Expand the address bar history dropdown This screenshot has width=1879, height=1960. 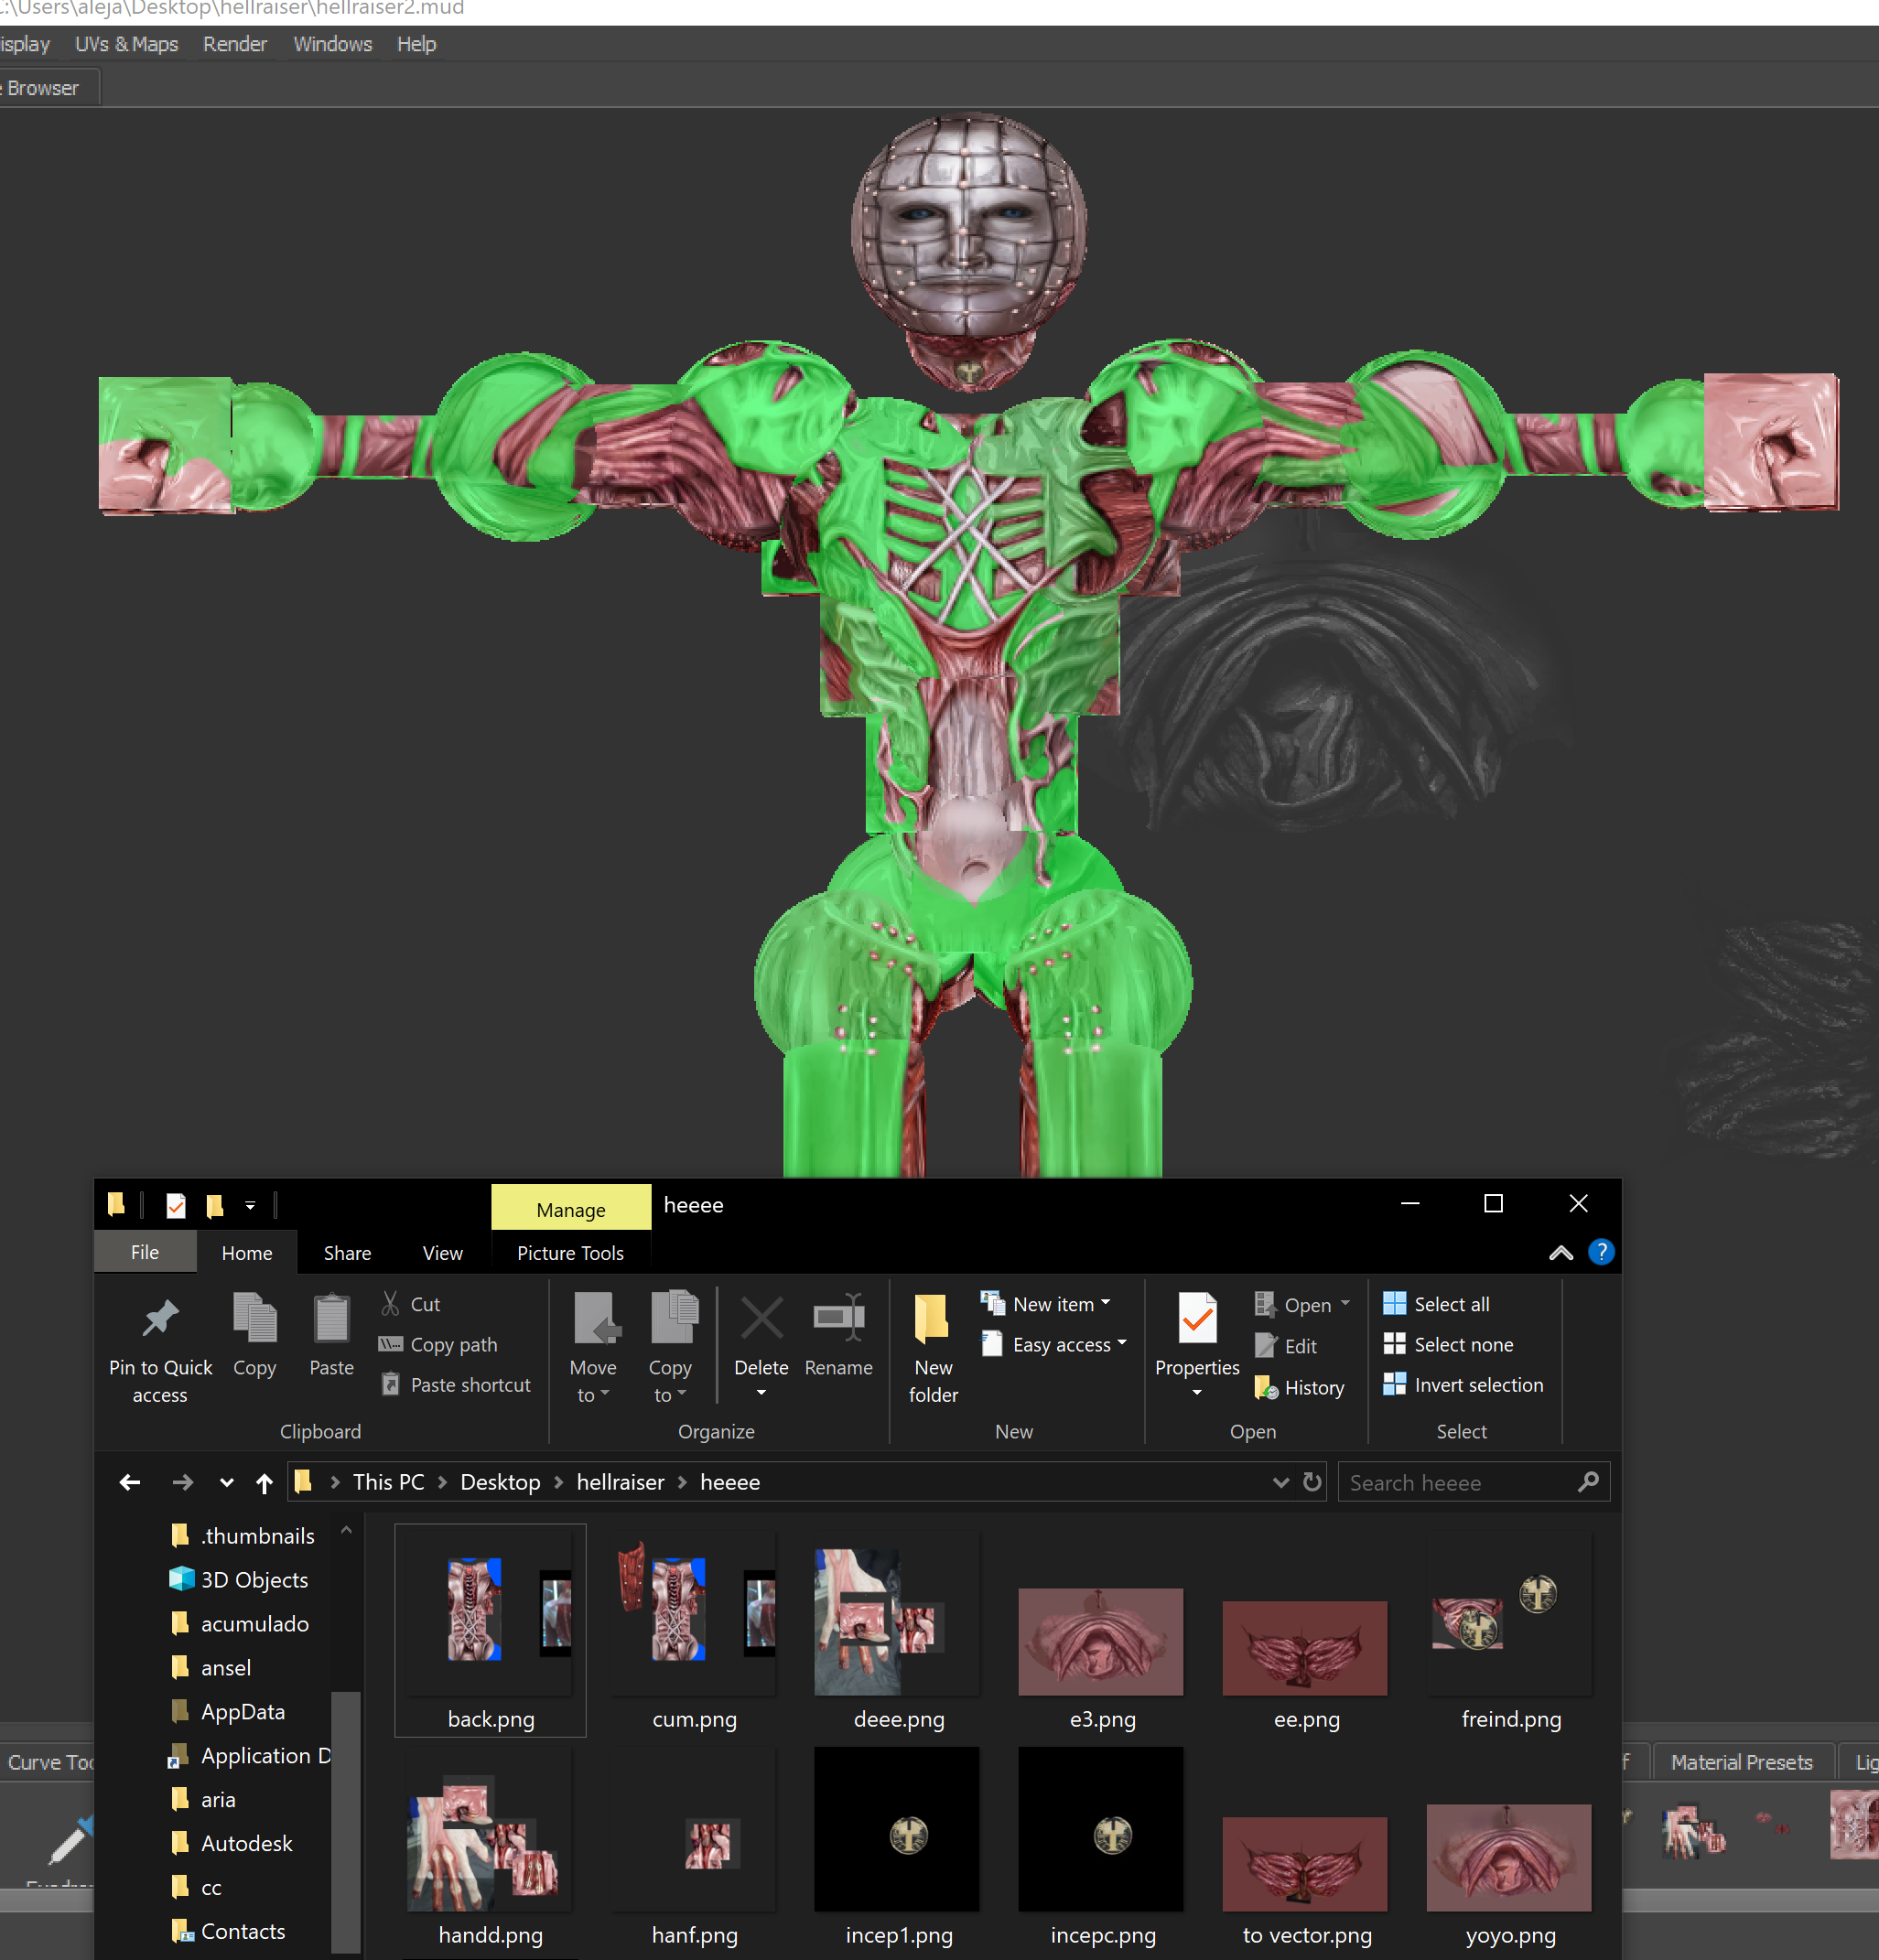pyautogui.click(x=1281, y=1483)
